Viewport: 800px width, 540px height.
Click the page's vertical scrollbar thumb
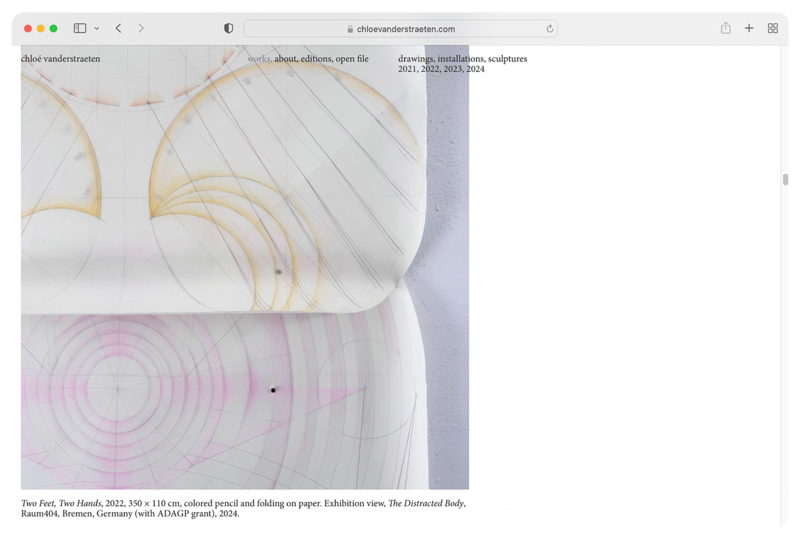click(785, 180)
